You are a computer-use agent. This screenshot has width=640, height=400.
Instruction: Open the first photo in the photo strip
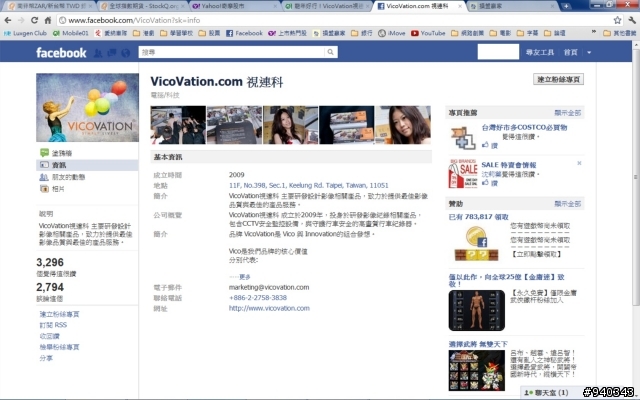[x=178, y=125]
